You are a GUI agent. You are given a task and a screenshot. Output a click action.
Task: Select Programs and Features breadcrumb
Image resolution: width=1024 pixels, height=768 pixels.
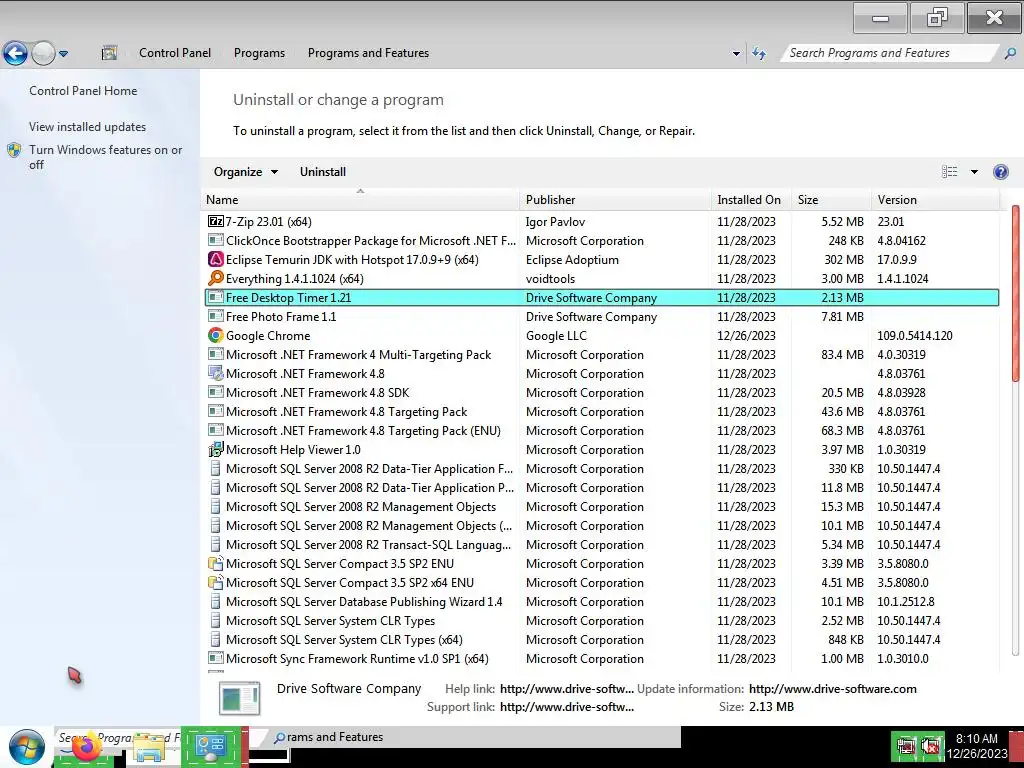pyautogui.click(x=368, y=53)
